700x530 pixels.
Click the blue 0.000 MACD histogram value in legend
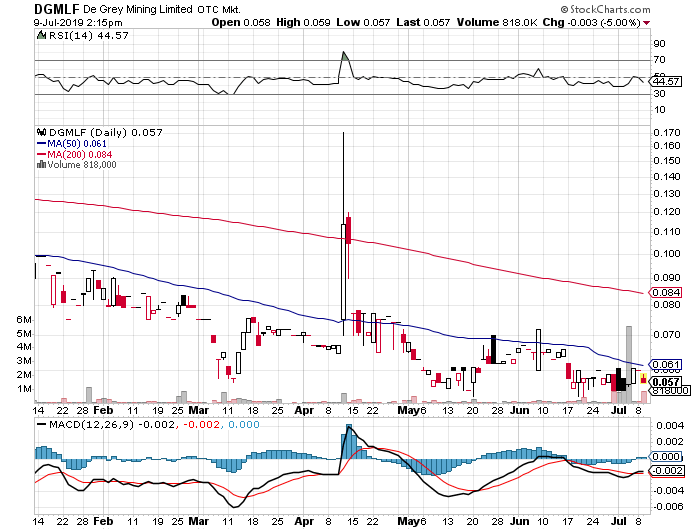click(x=244, y=424)
